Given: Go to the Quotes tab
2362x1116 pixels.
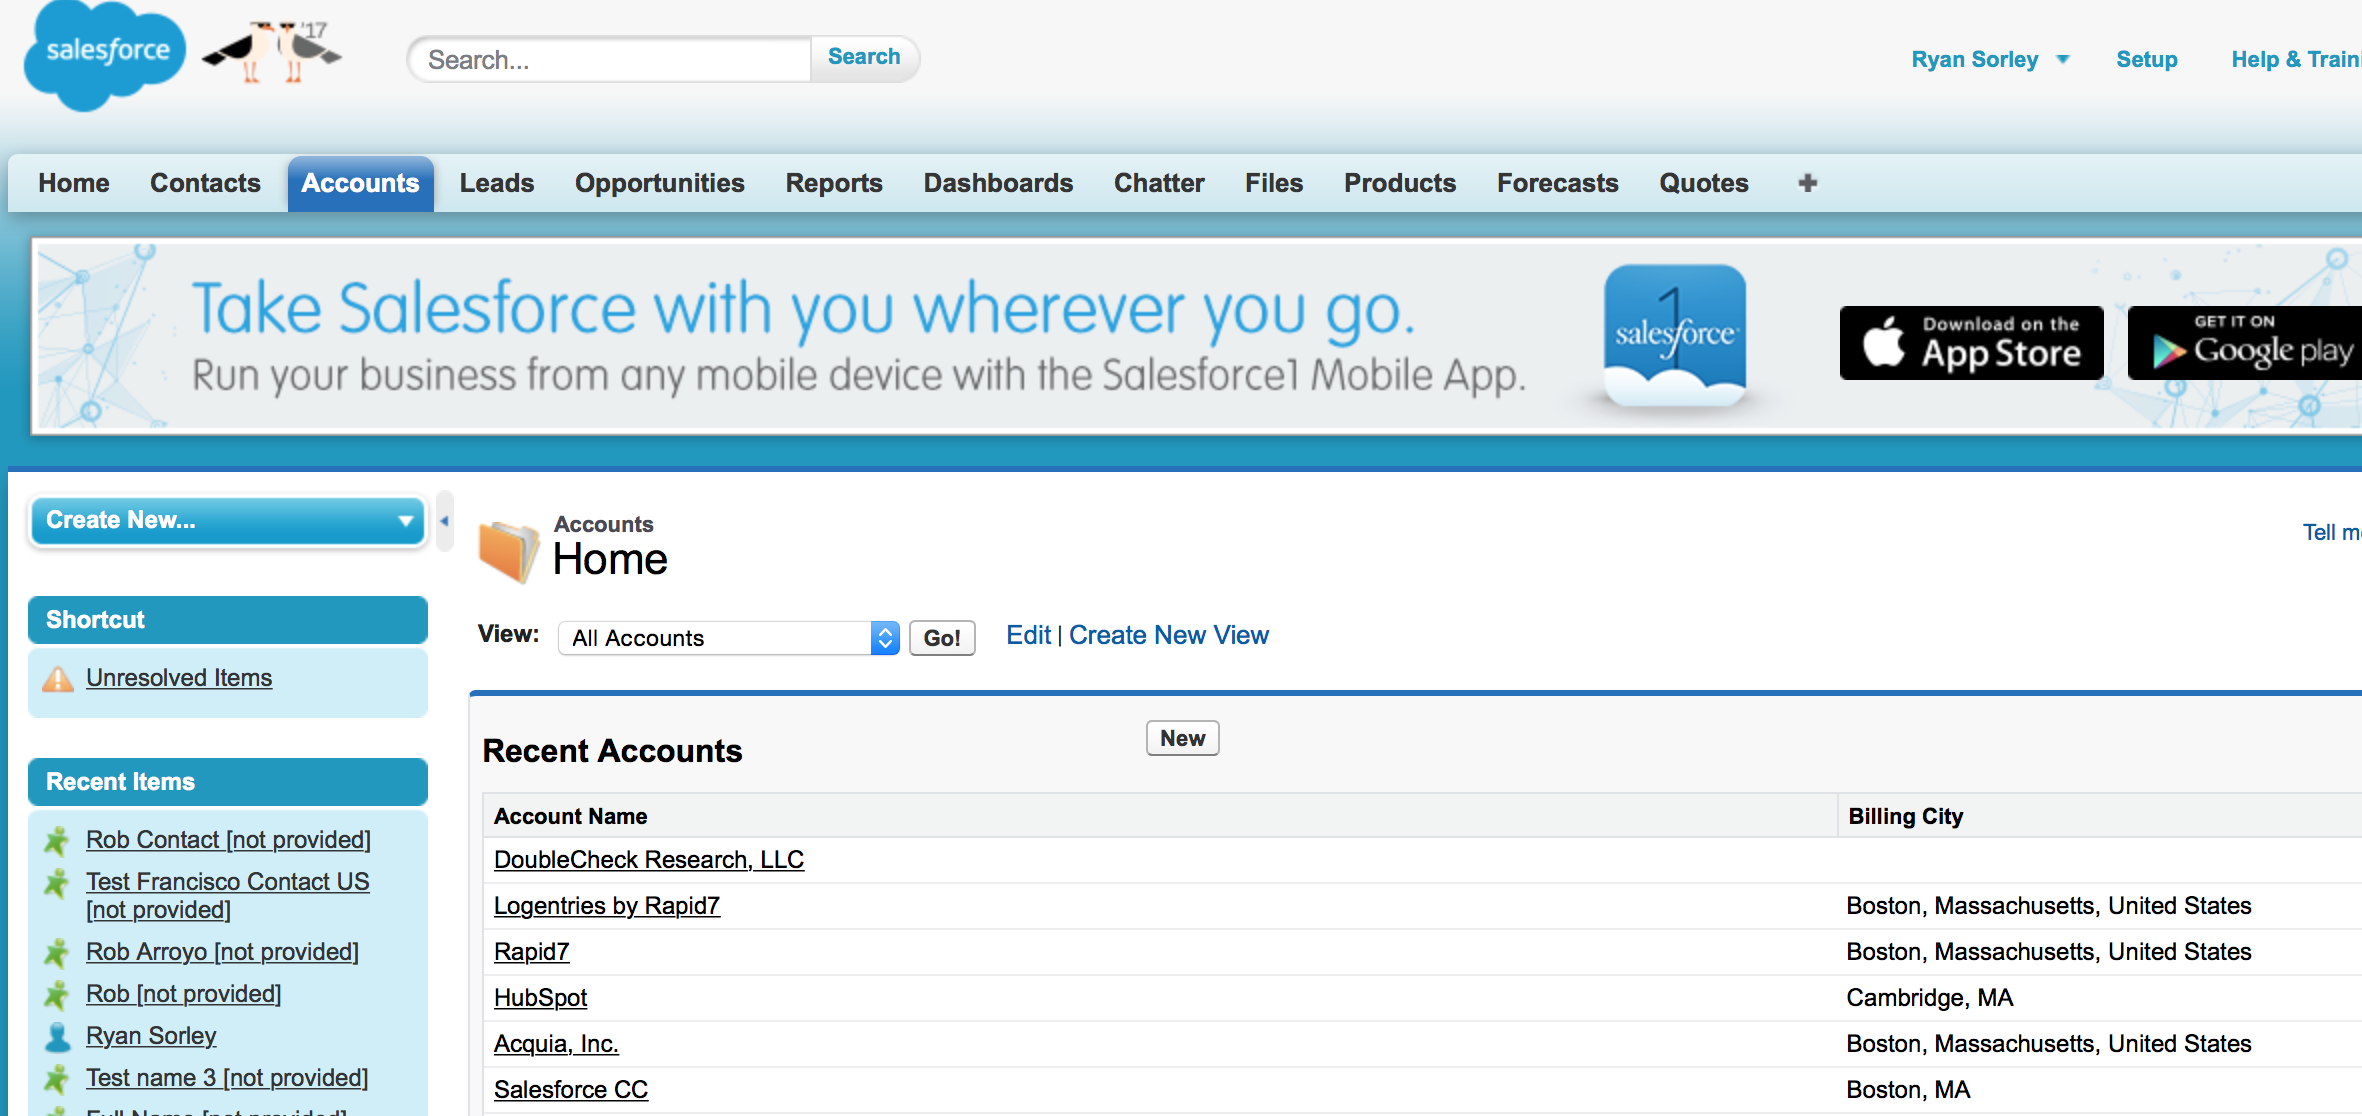Looking at the screenshot, I should click(1704, 183).
